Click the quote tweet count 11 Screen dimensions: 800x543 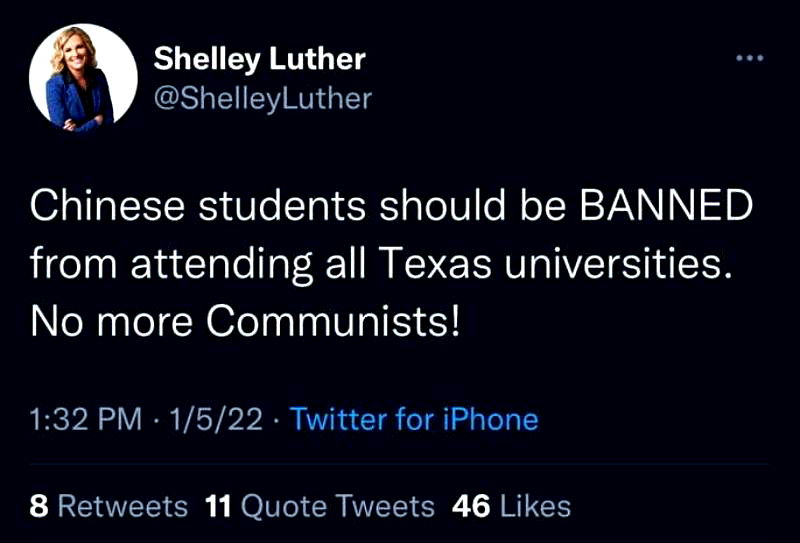point(219,506)
